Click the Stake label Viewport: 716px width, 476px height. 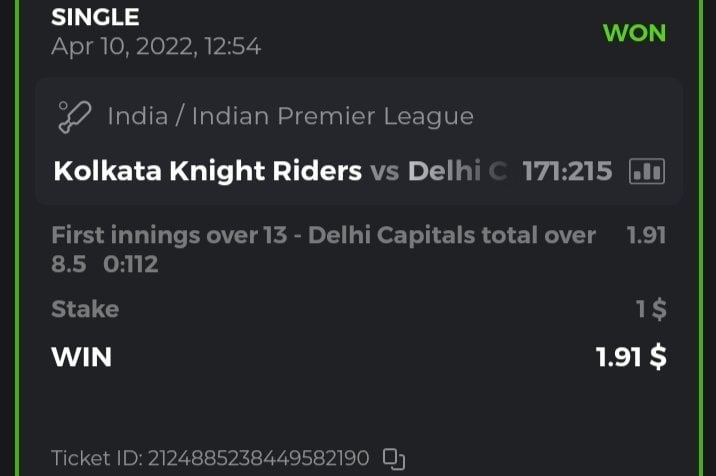click(85, 309)
